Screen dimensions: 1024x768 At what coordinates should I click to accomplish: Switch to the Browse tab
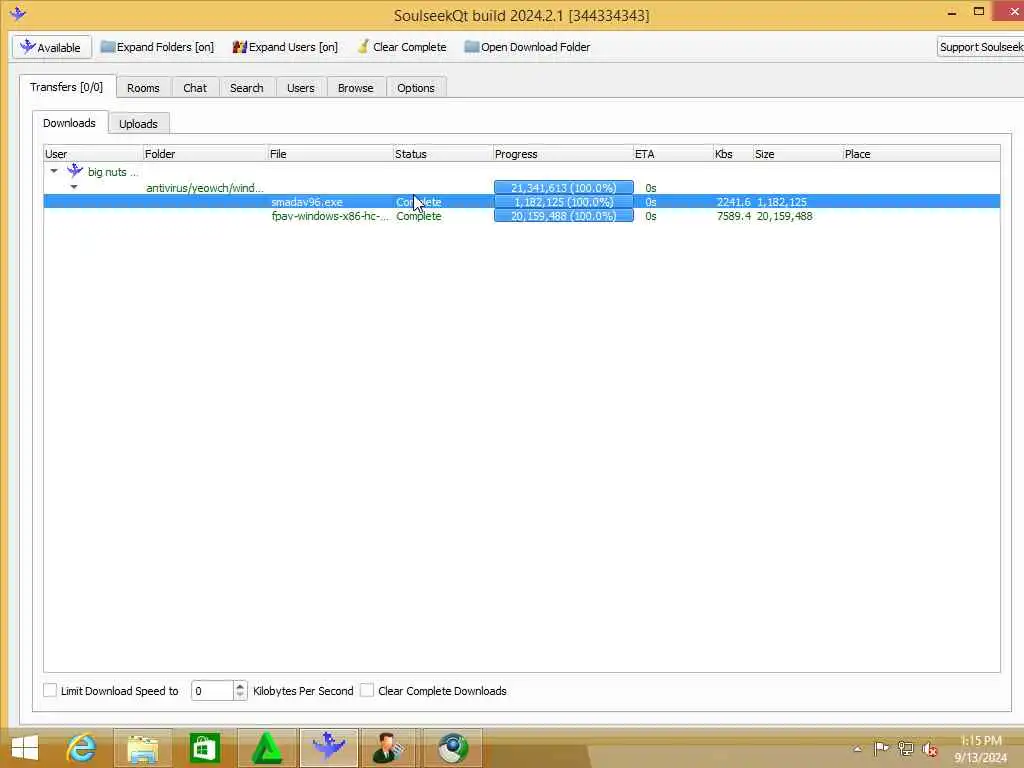tap(356, 88)
